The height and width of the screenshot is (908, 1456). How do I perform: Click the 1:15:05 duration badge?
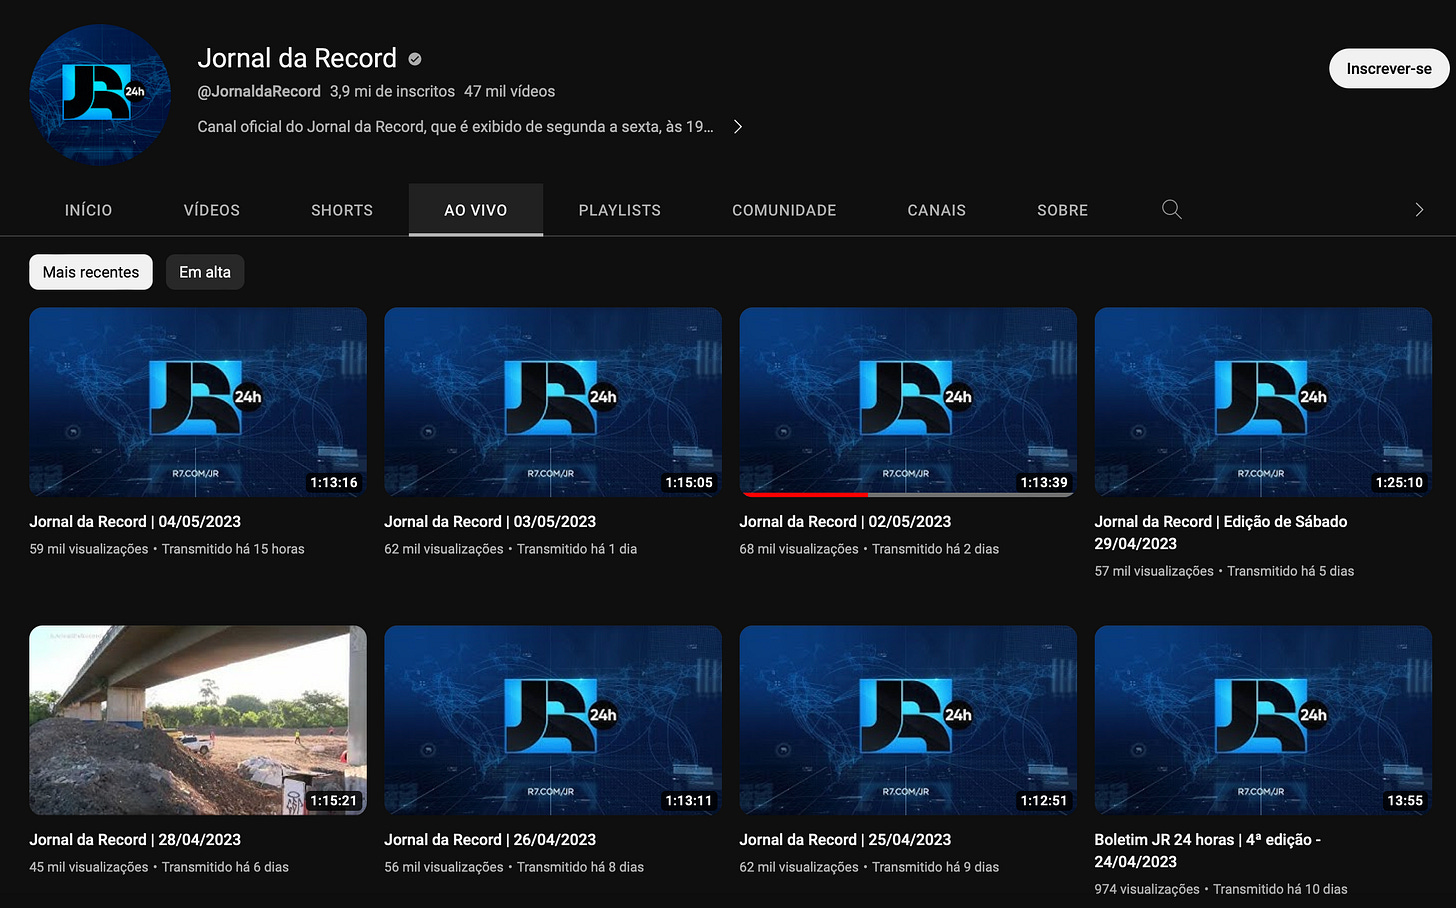point(689,482)
